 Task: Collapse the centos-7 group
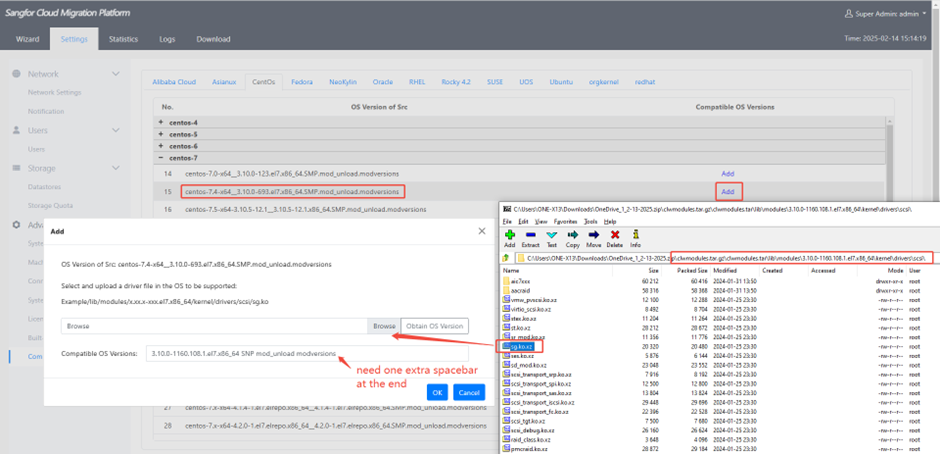[x=161, y=158]
